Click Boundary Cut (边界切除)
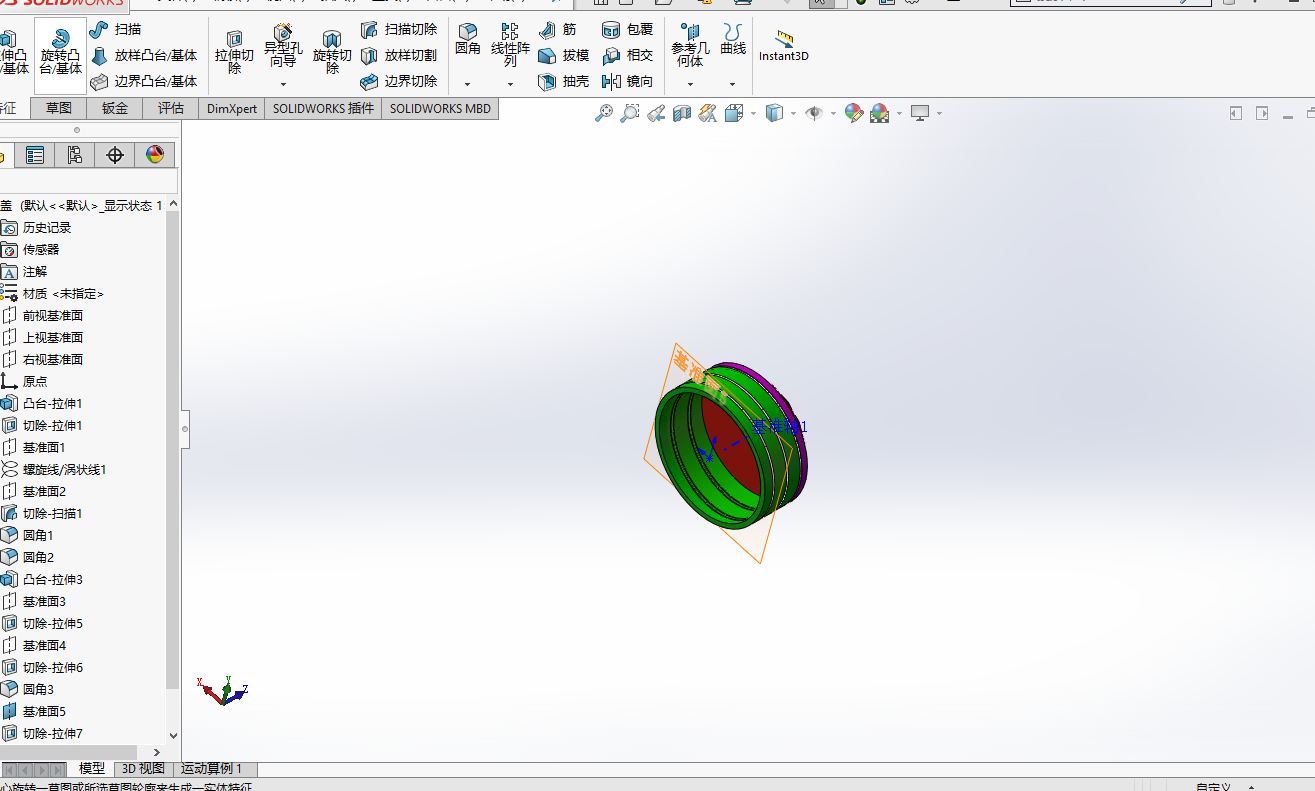 click(x=399, y=82)
